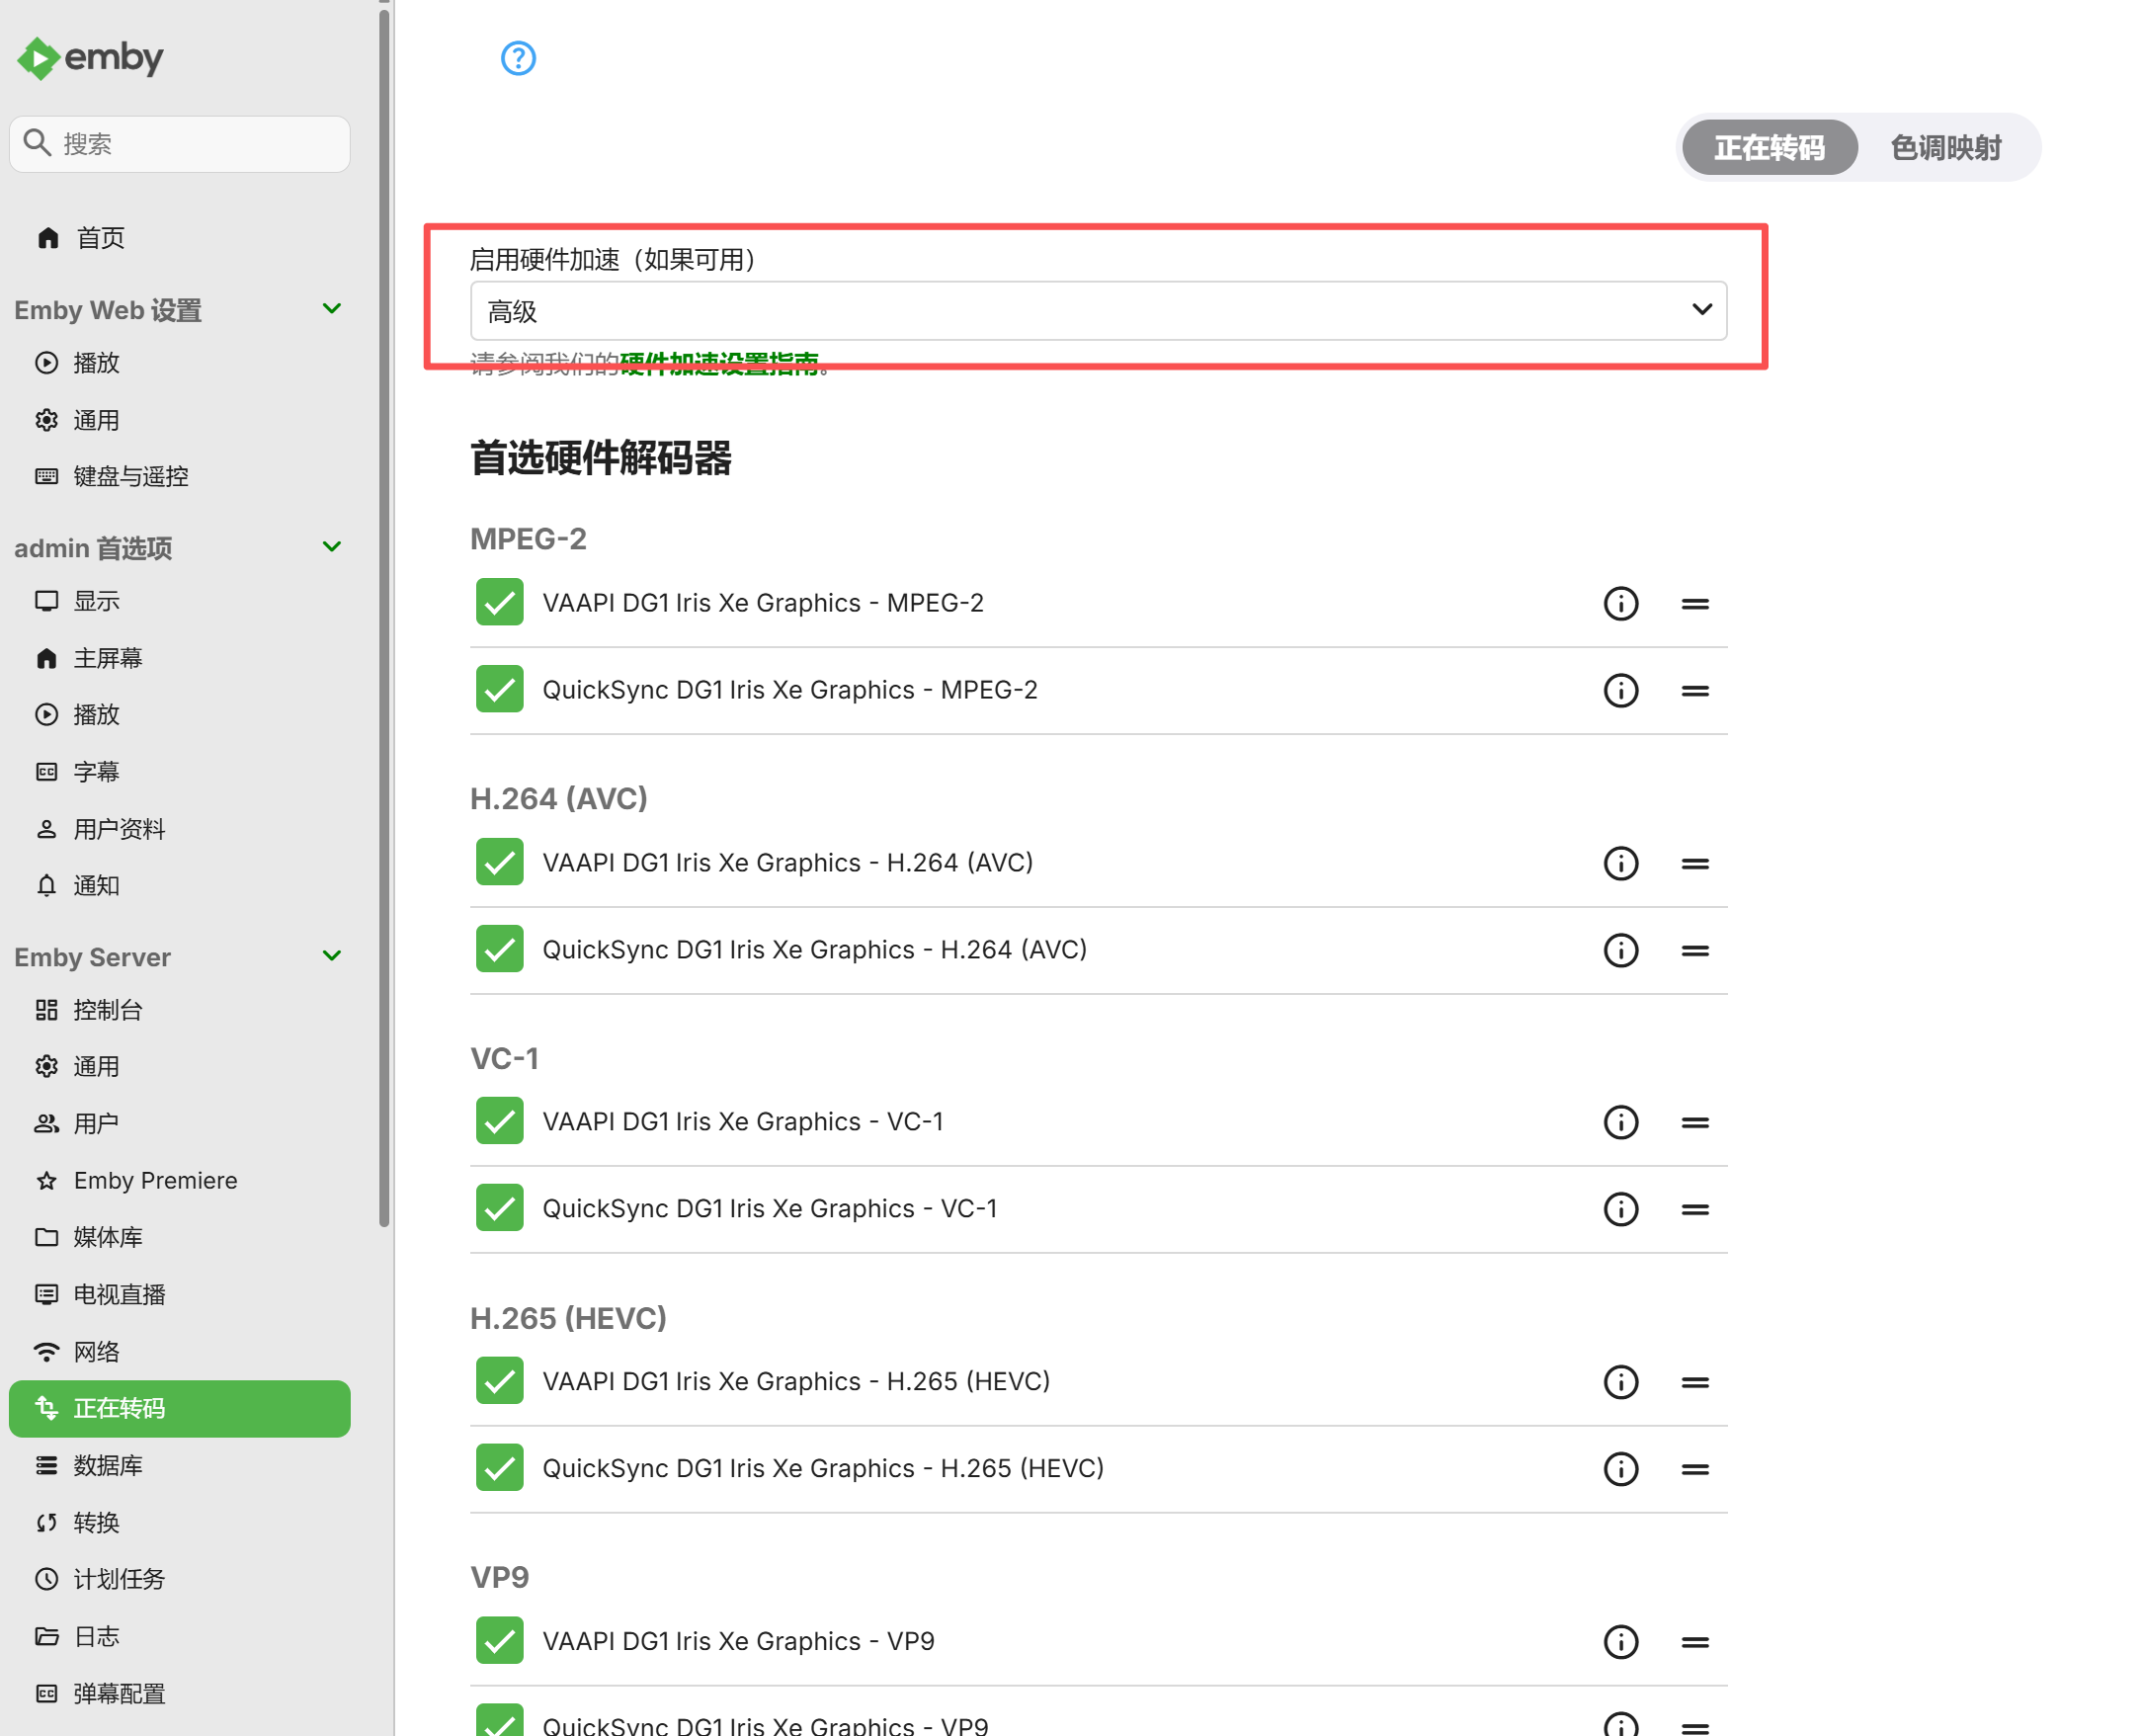Viewport: 2142px width, 1736px height.
Task: Open 媒体库 library settings
Action: (x=107, y=1237)
